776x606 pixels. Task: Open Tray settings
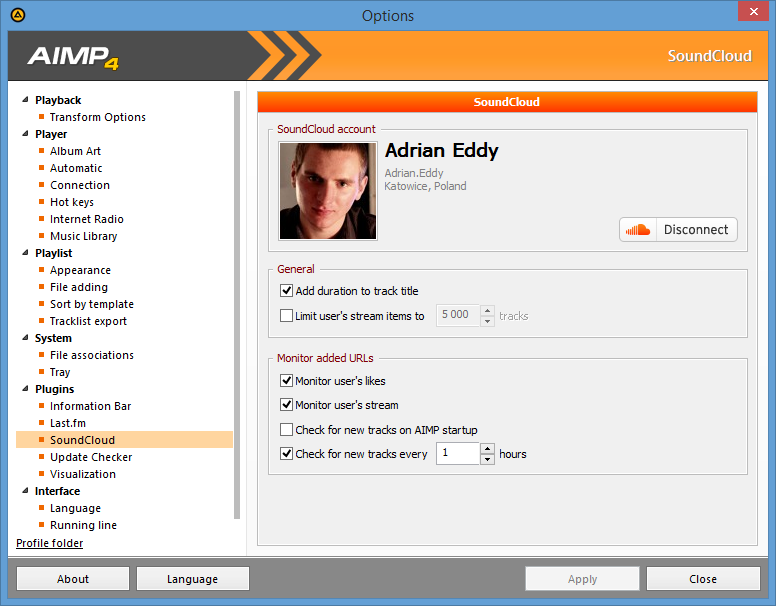pyautogui.click(x=60, y=372)
